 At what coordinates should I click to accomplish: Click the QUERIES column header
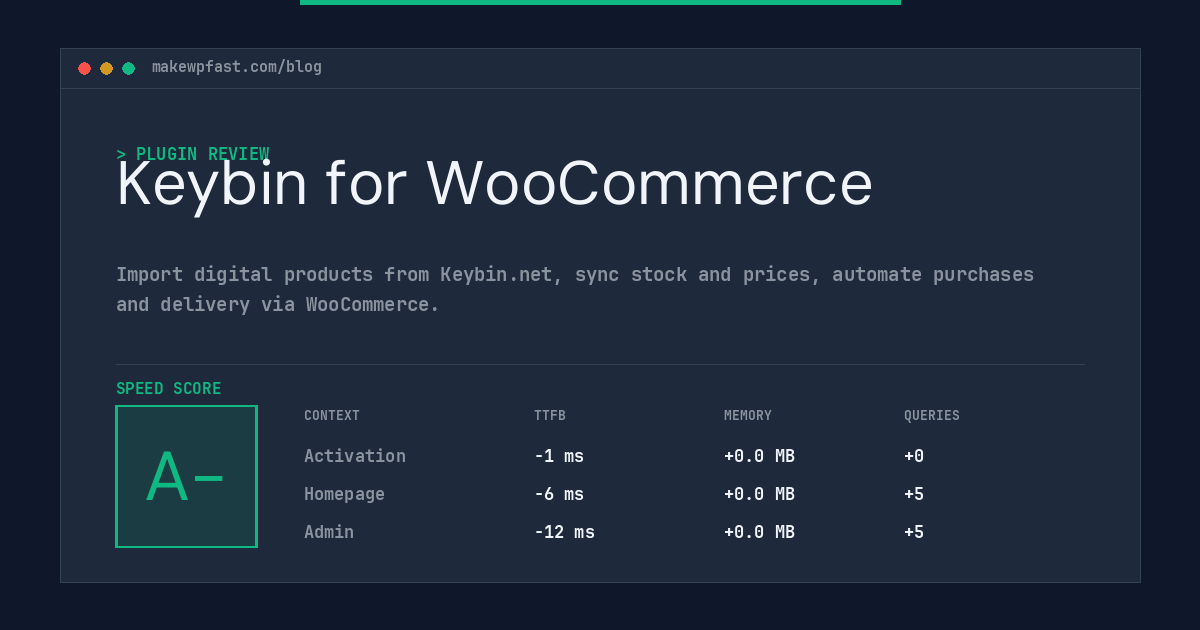[932, 416]
